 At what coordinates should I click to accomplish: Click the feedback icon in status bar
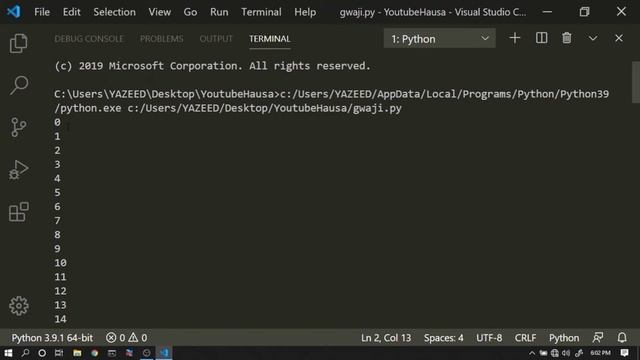point(598,338)
